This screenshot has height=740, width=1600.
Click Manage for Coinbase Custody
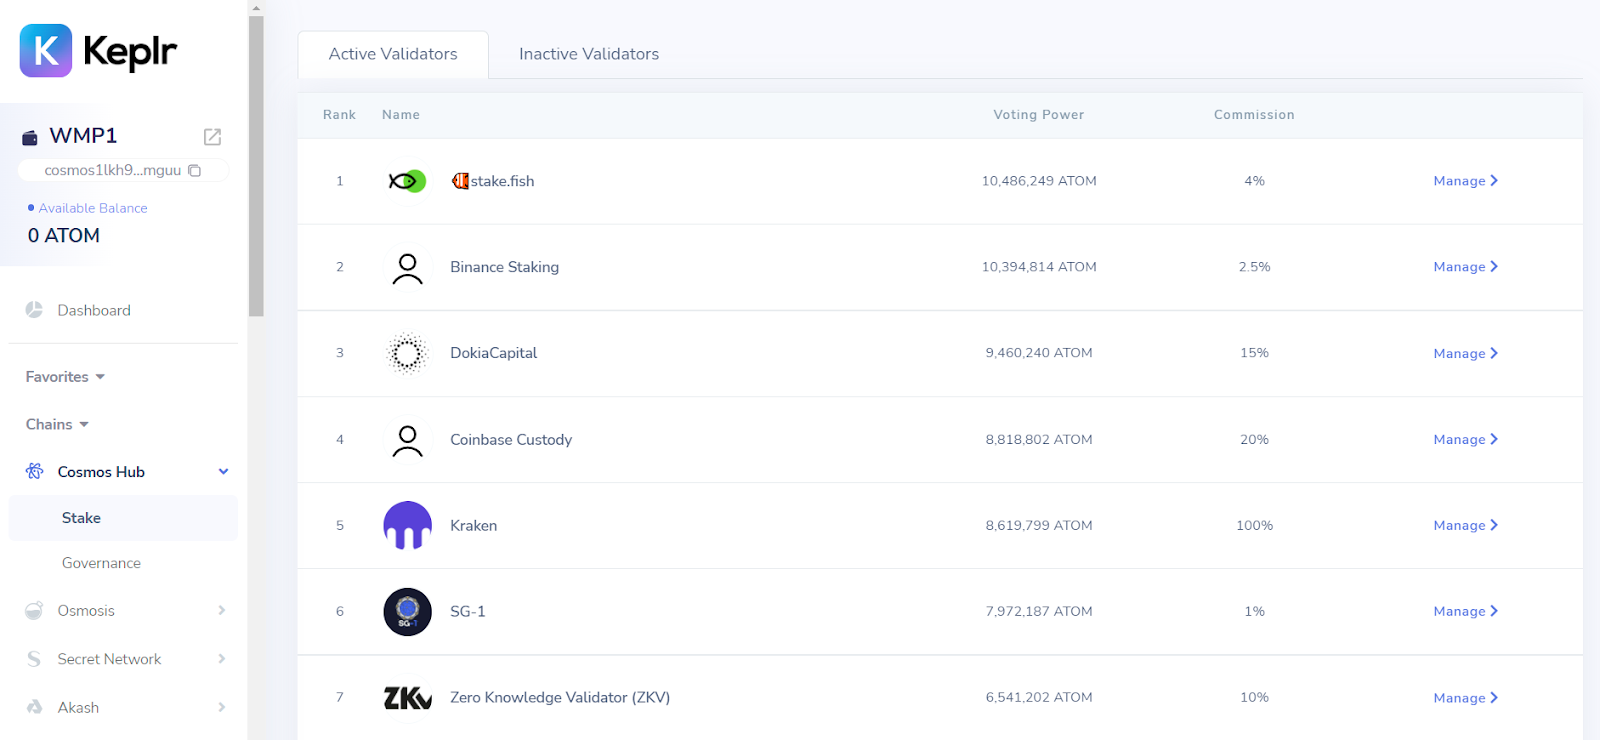click(1465, 440)
